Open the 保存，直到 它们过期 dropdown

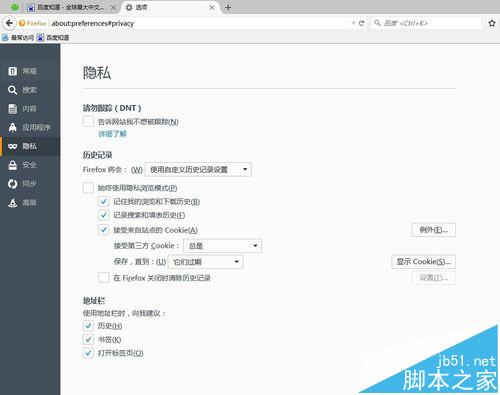point(206,262)
